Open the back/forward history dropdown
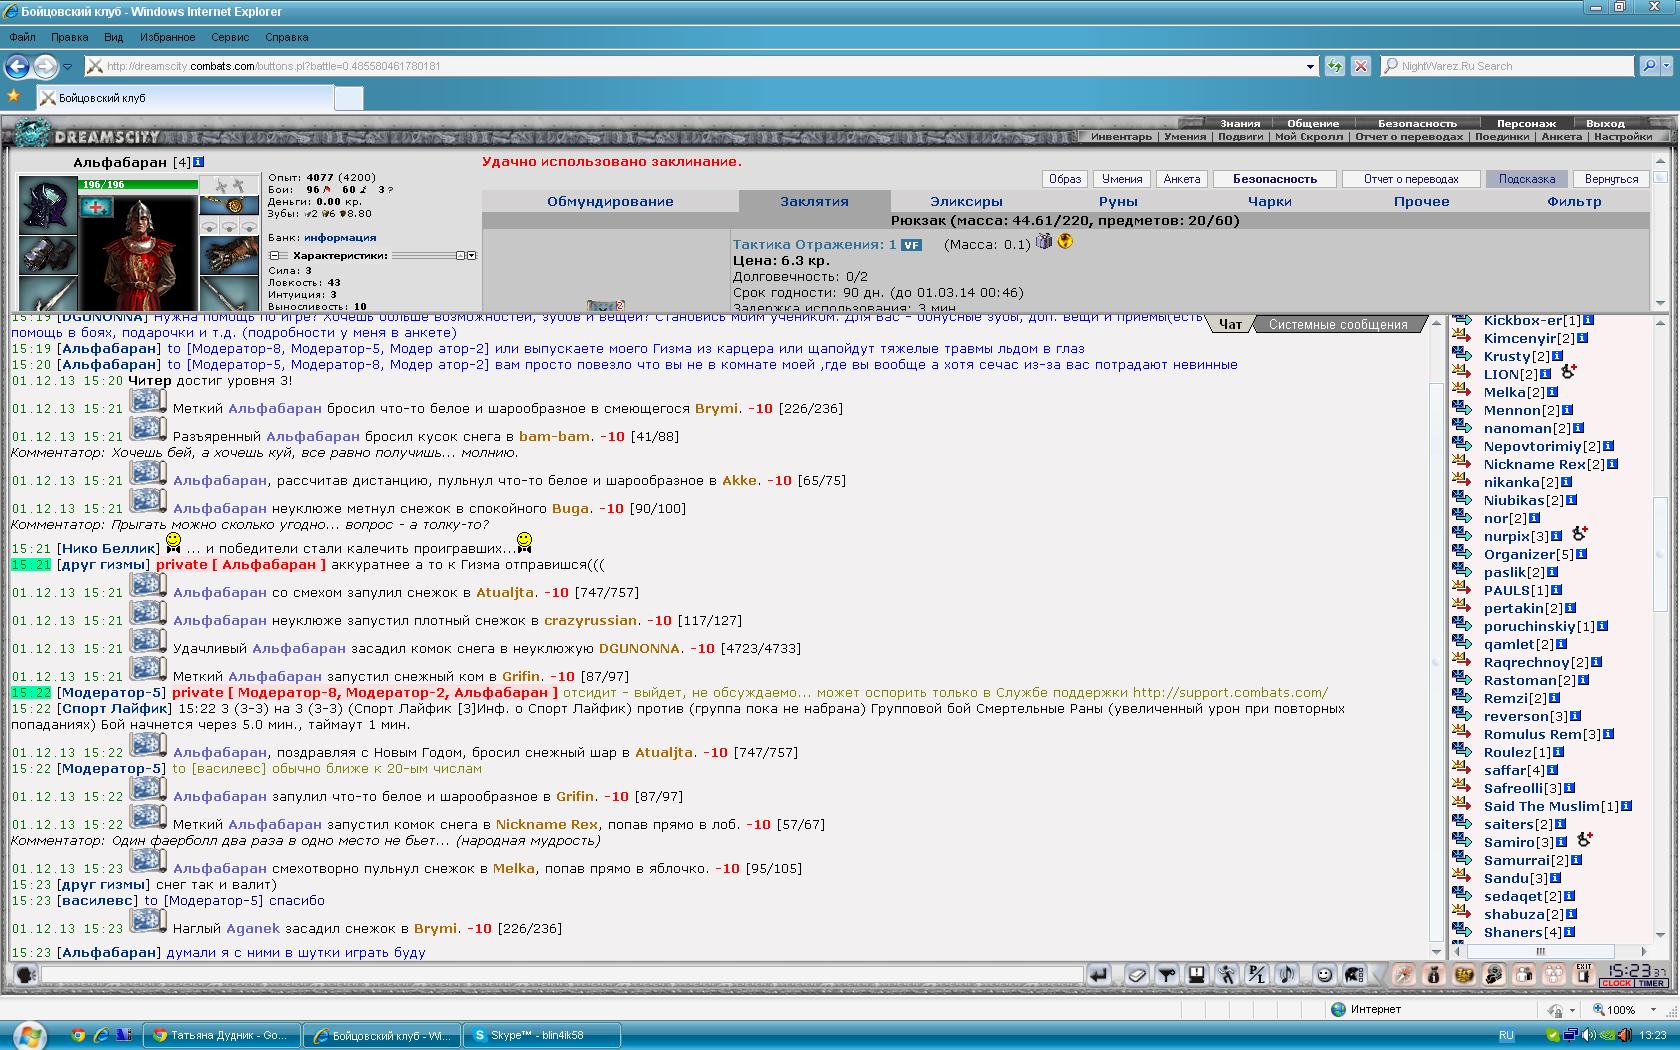 (x=67, y=66)
